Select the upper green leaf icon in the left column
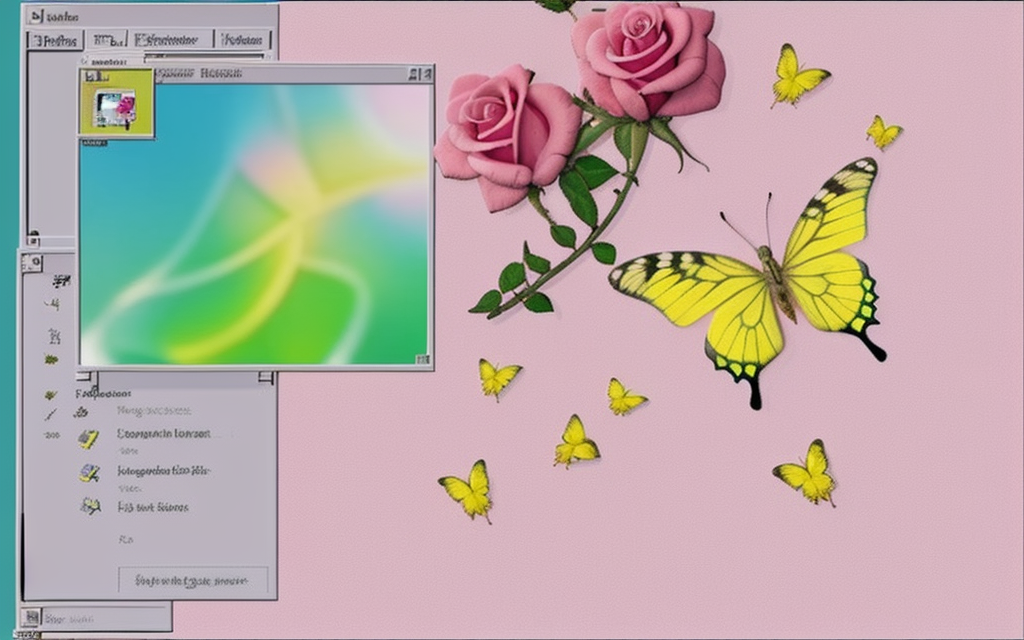The width and height of the screenshot is (1024, 640). 51,359
